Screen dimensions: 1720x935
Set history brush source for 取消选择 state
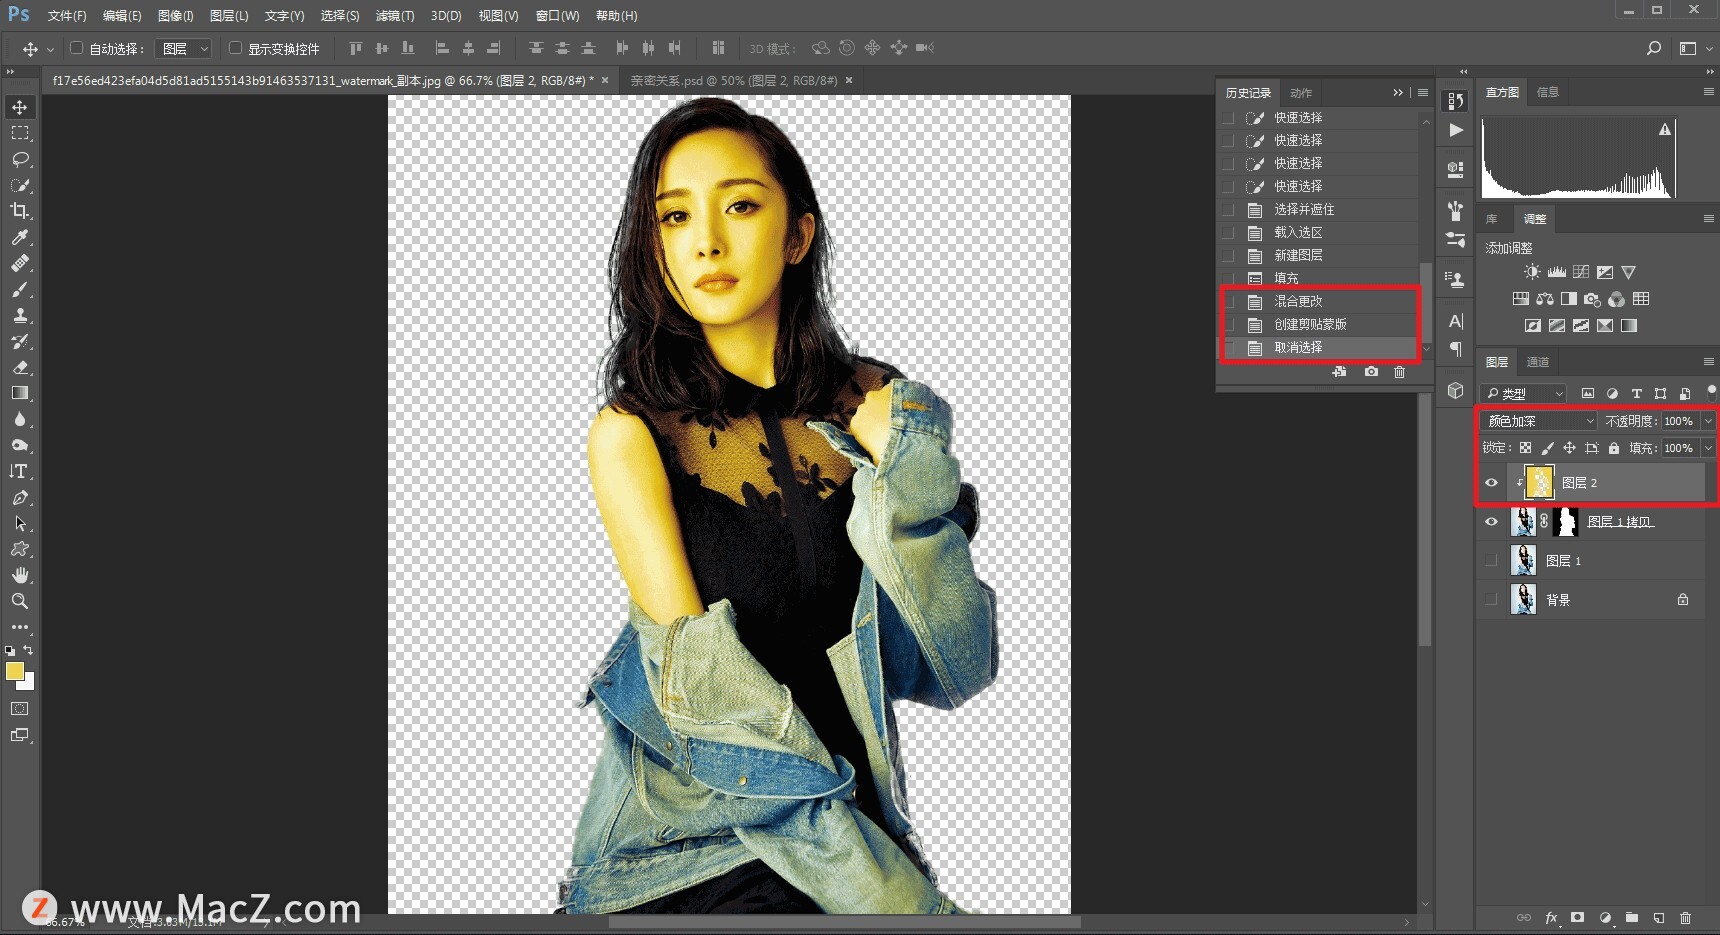pos(1228,347)
